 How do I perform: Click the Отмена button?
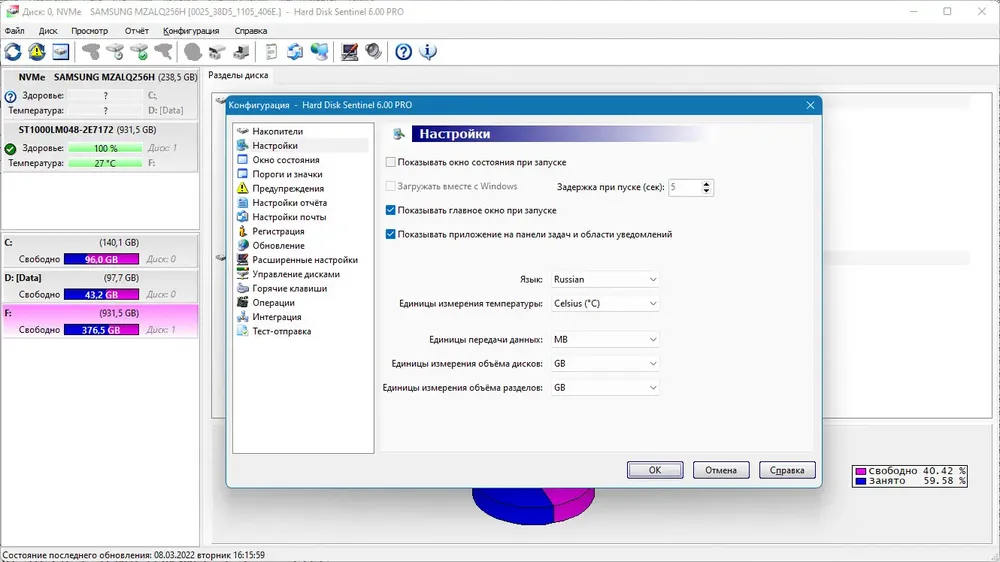(x=721, y=470)
